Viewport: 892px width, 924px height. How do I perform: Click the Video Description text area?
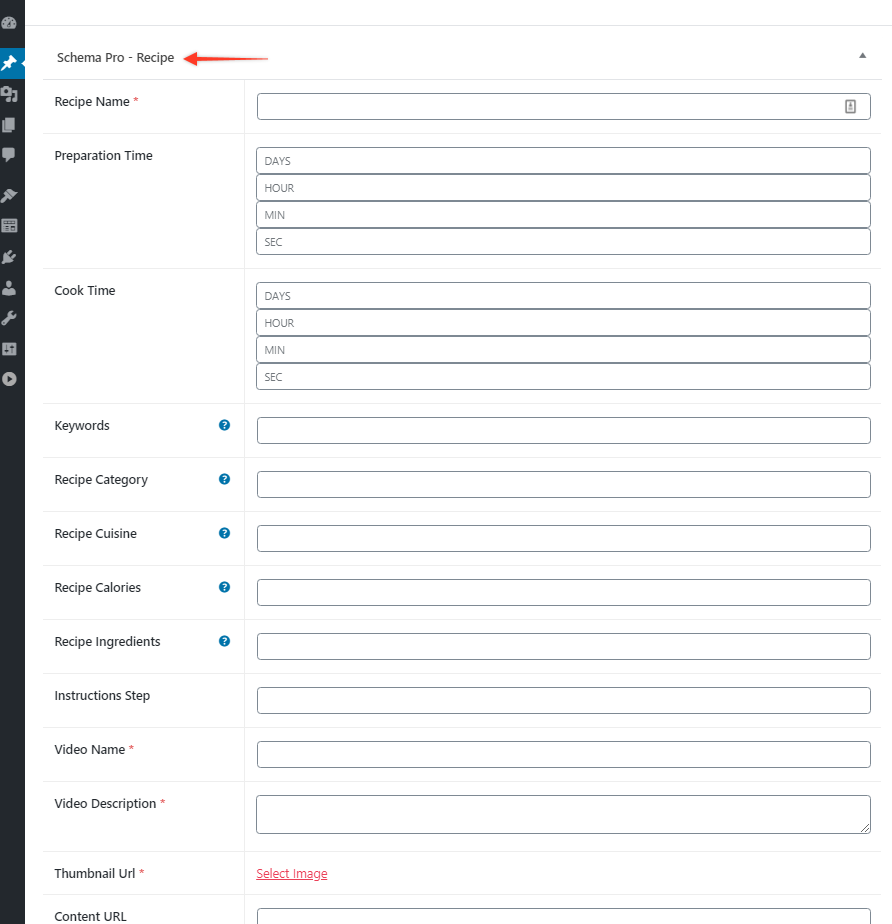click(563, 814)
